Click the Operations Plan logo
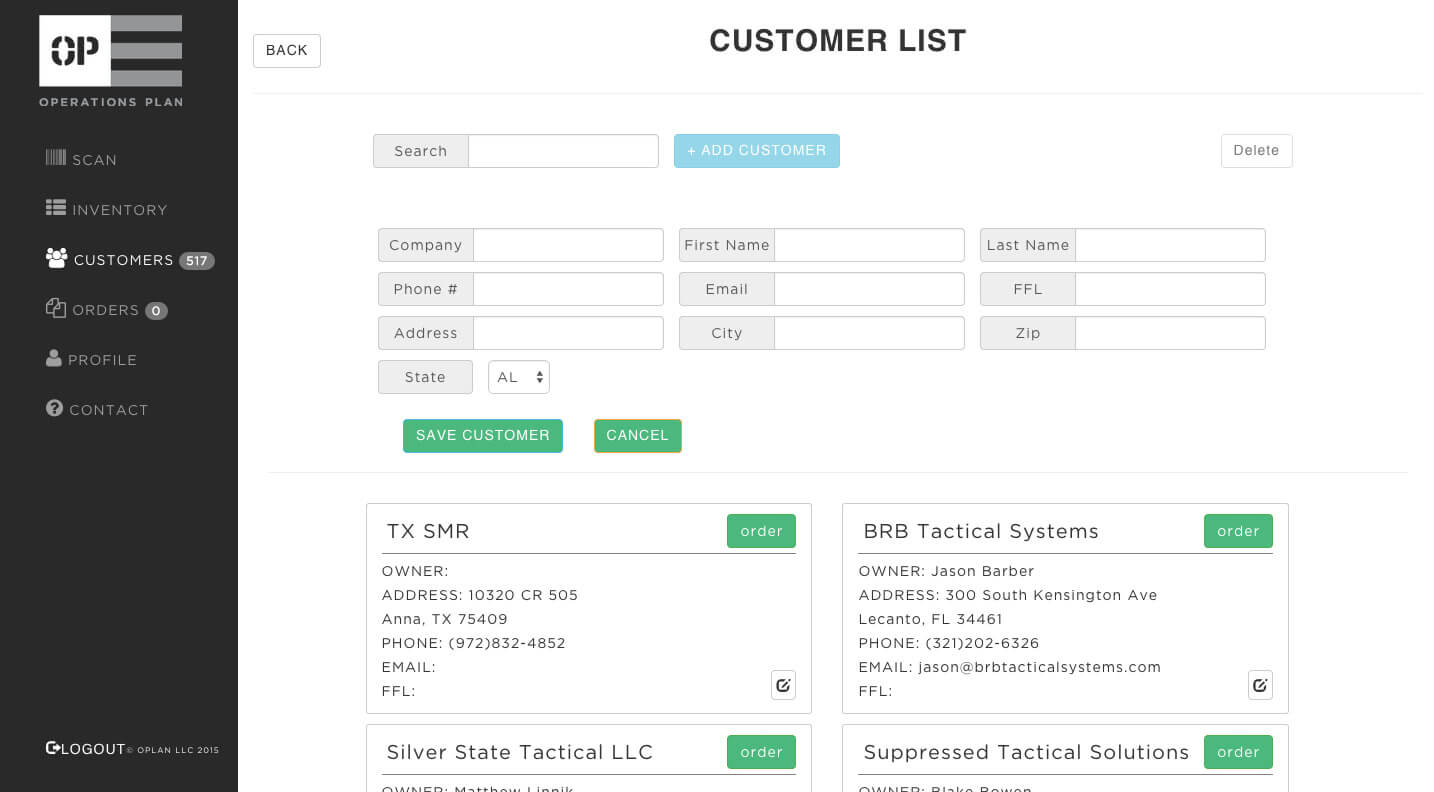Image resolution: width=1434 pixels, height=792 pixels. click(111, 61)
